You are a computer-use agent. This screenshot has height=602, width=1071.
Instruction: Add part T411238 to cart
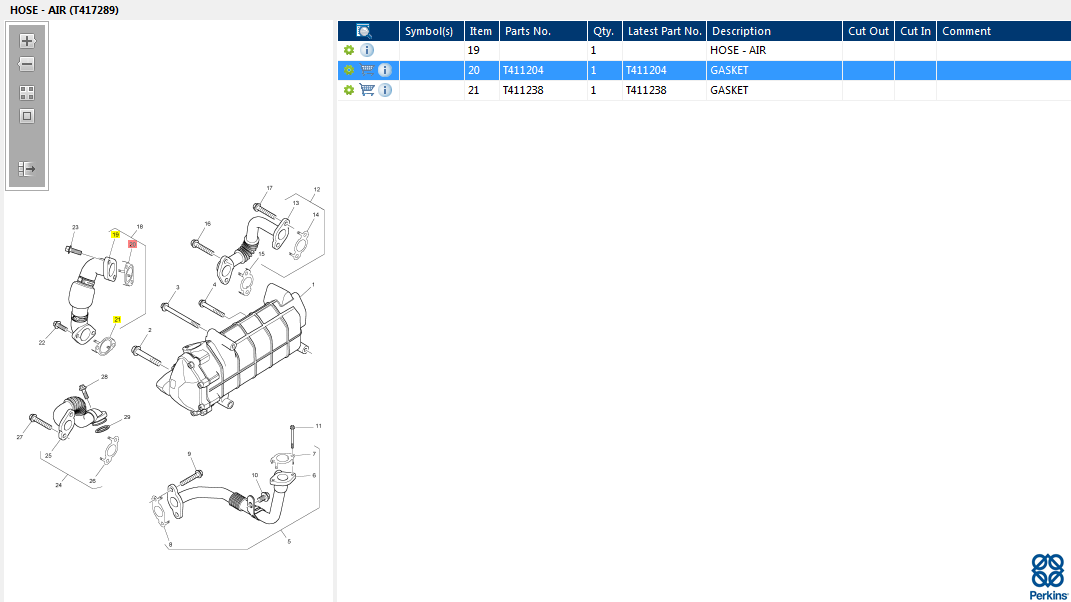(367, 90)
